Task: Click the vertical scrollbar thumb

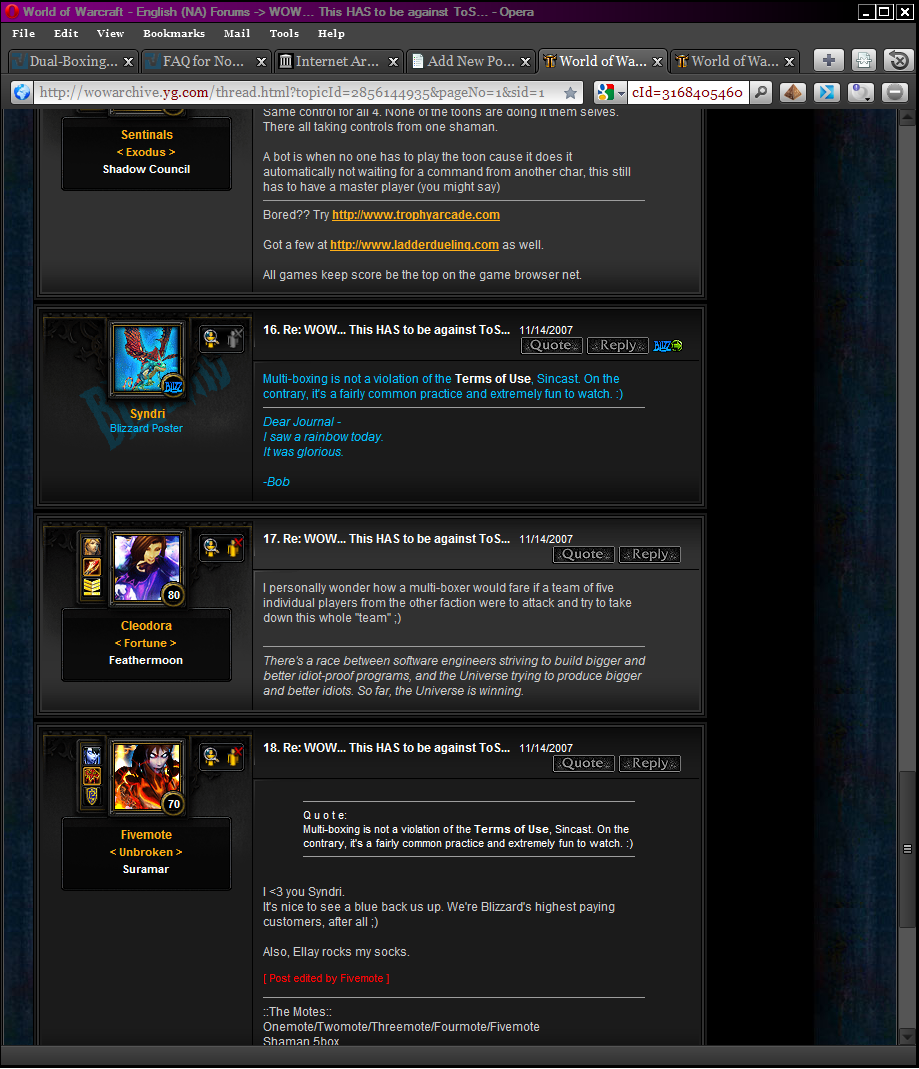Action: coord(907,849)
